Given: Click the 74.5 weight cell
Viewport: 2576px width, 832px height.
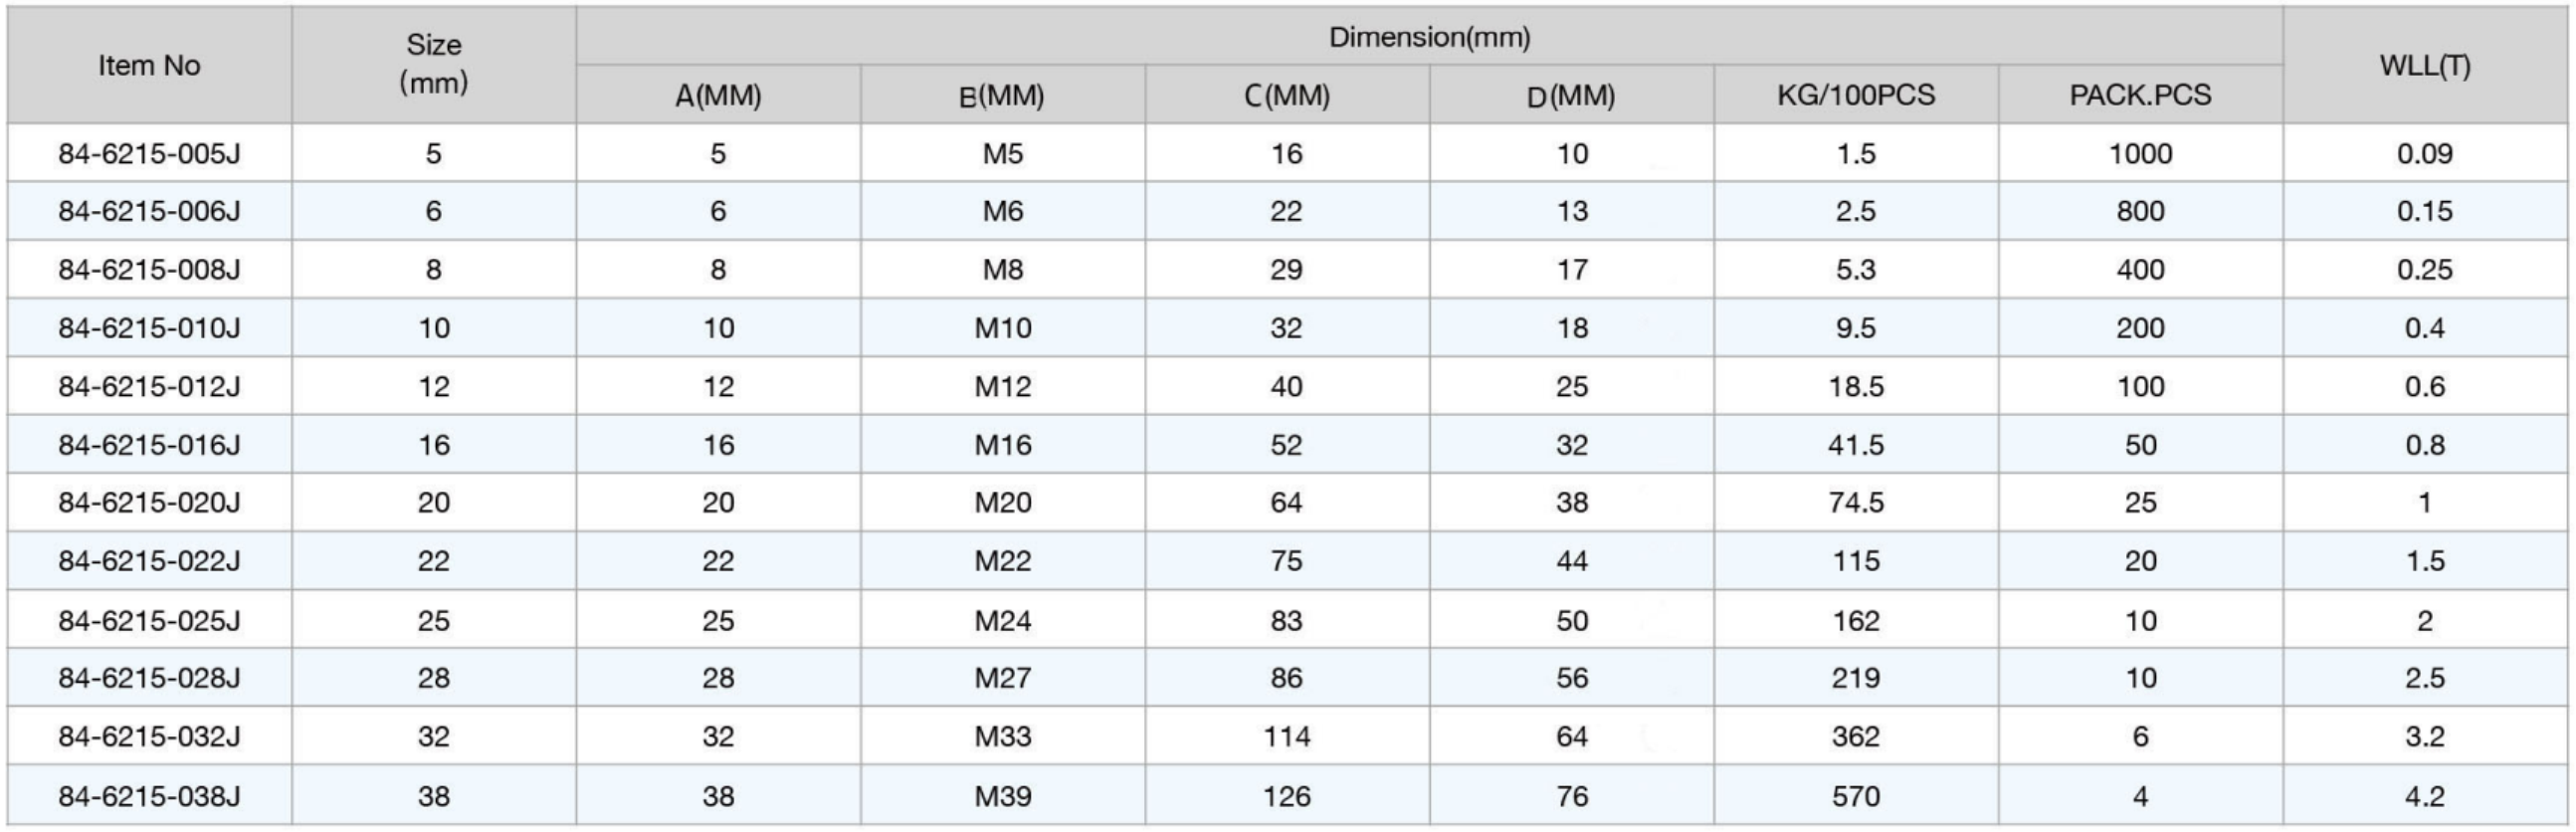Looking at the screenshot, I should click(1856, 502).
